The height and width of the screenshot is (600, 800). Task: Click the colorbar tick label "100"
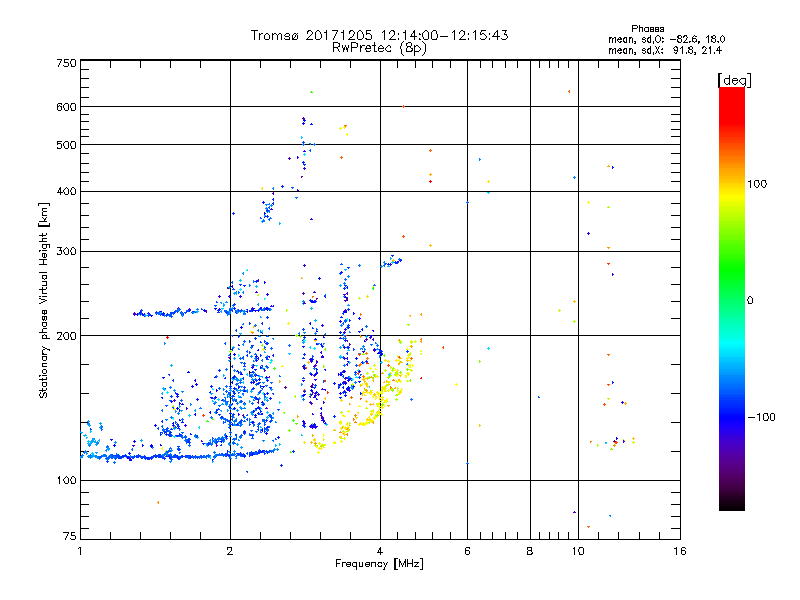(x=757, y=184)
